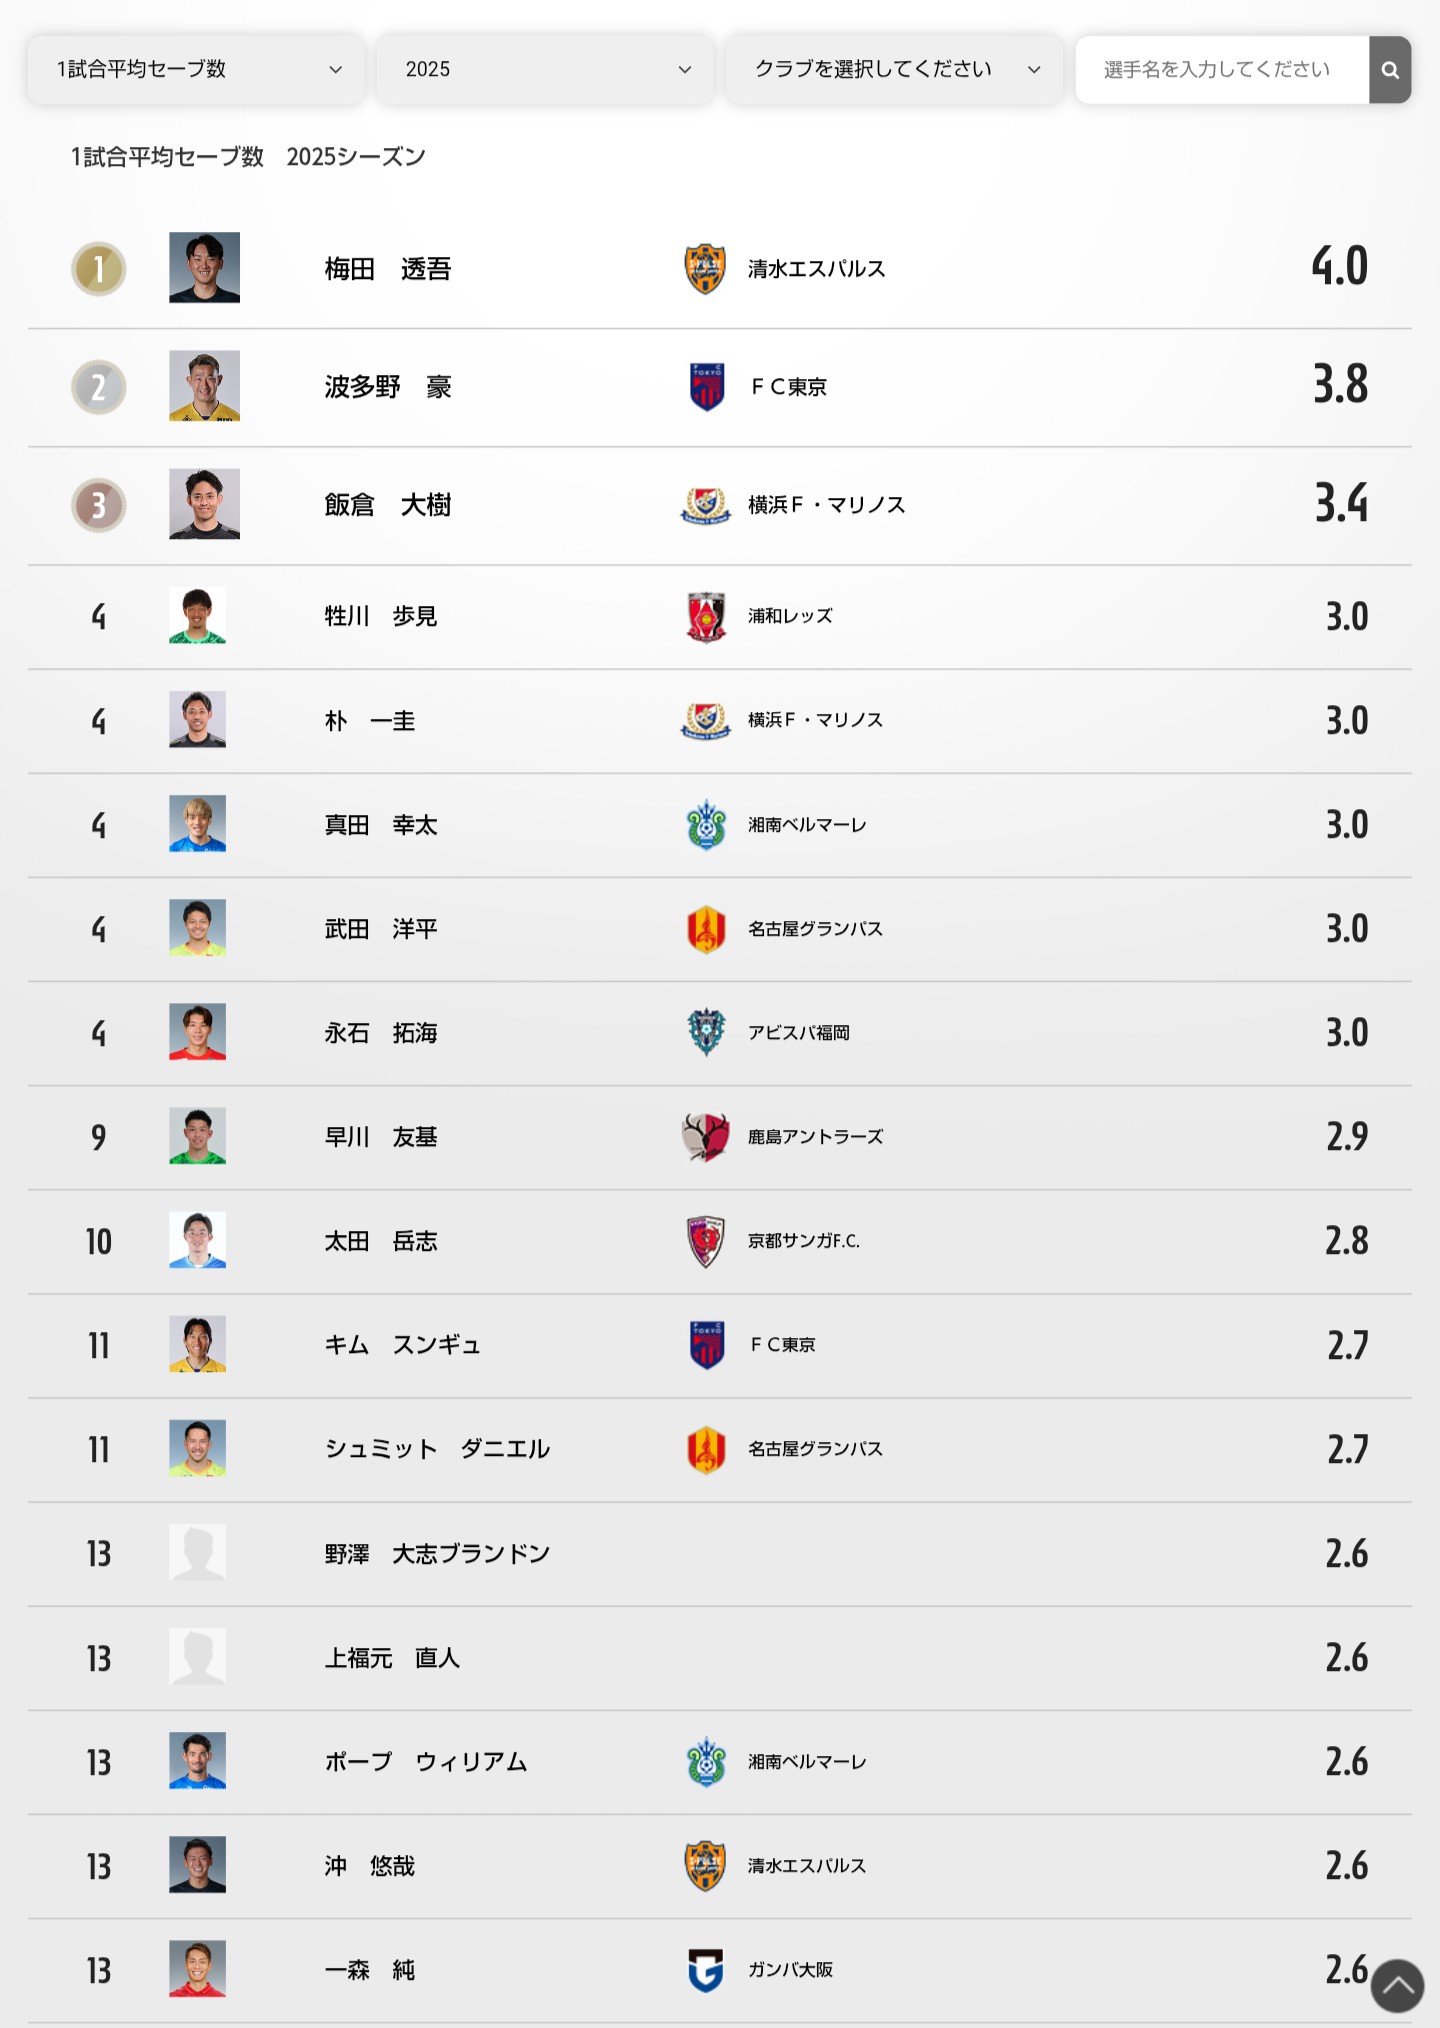Click the Kashima Antlers crest icon
Screen dimensions: 1440x2028
point(706,1137)
